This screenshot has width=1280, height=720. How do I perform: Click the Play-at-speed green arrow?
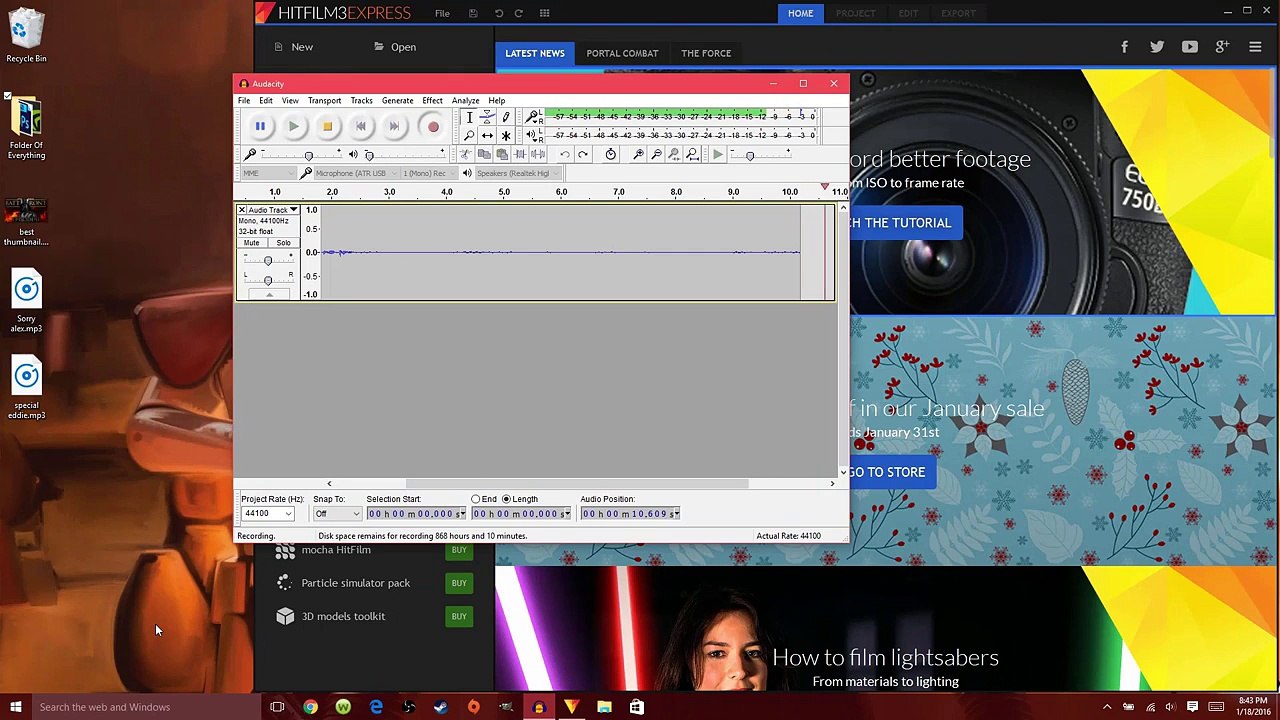pyautogui.click(x=718, y=154)
